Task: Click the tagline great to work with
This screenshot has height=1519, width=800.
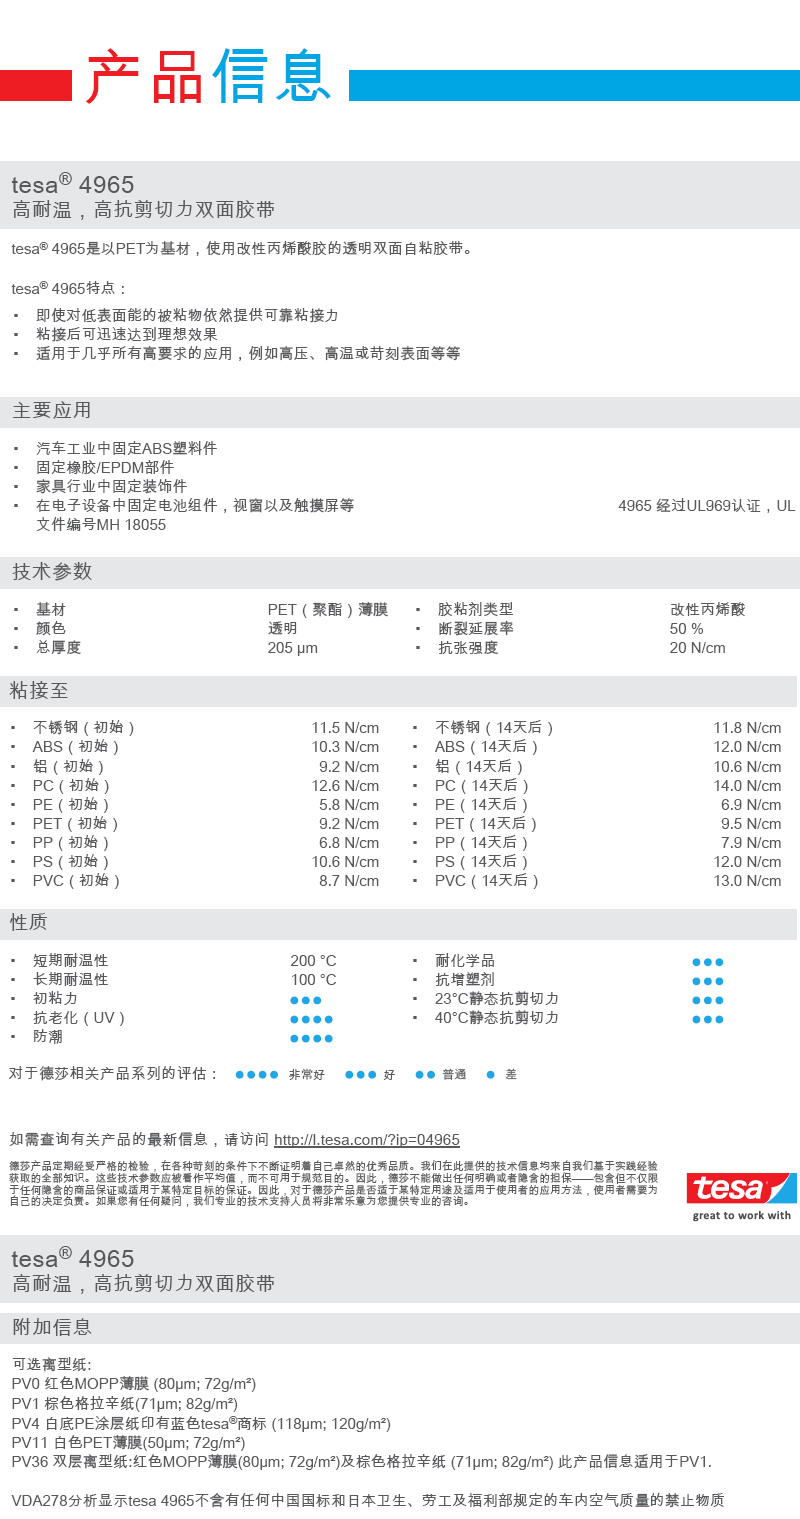Action: (x=742, y=1215)
